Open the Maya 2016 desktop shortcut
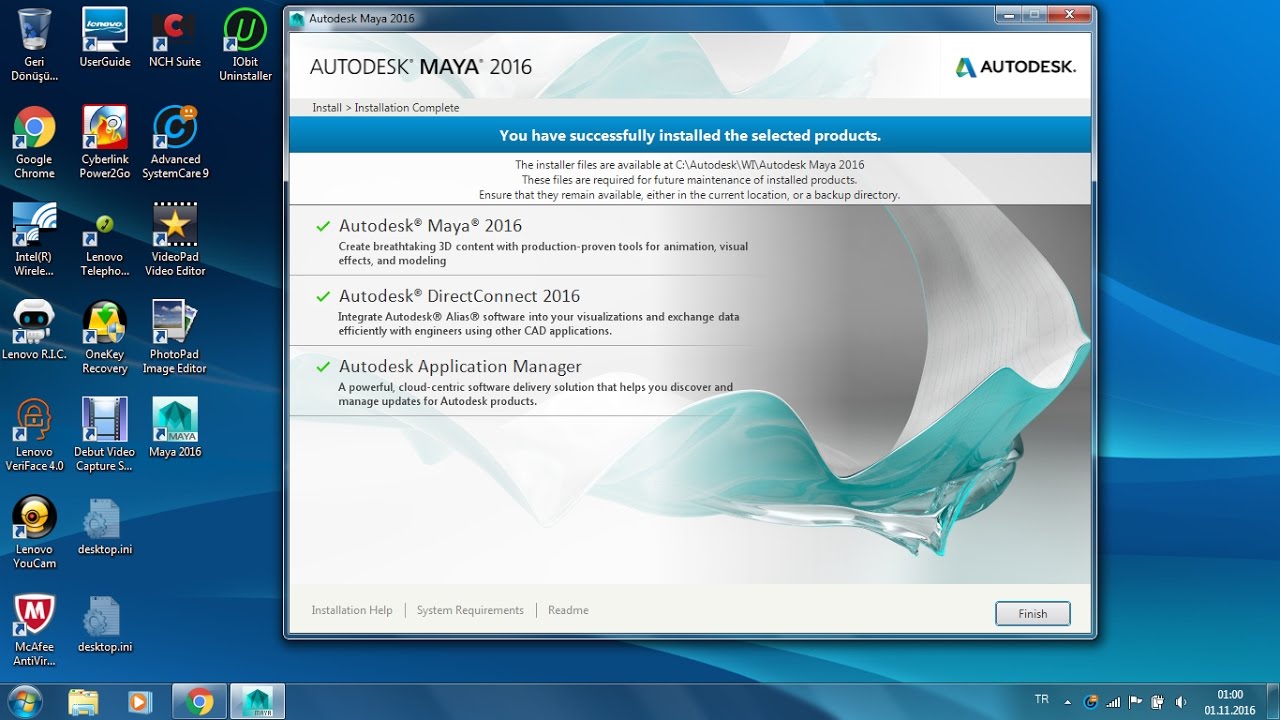 pos(175,428)
